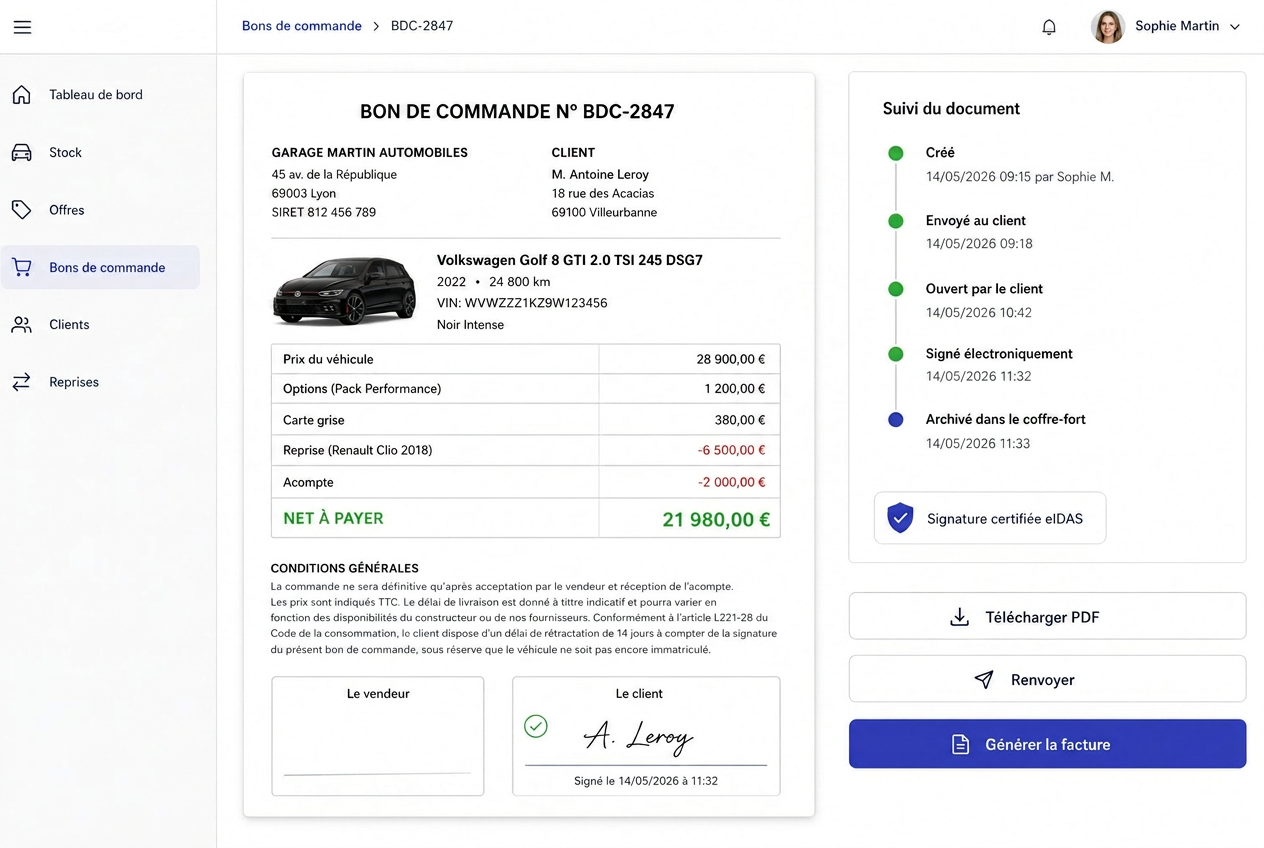Screen dimensions: 1264x848
Task: Click Reprise (Renault Clio 2018) label
Action: click(x=358, y=450)
